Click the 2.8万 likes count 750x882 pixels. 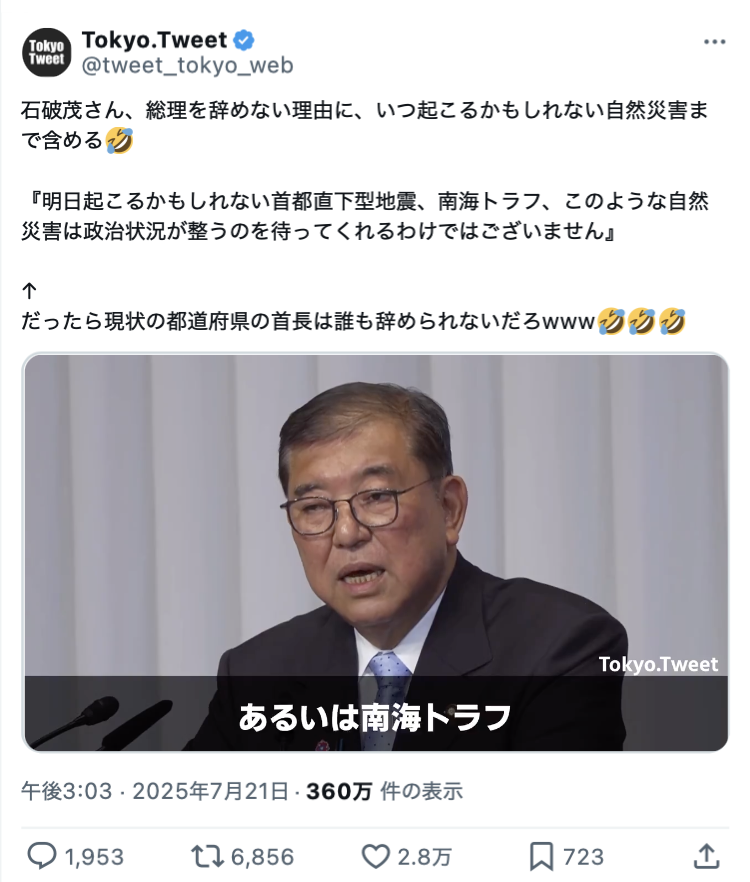tap(424, 857)
